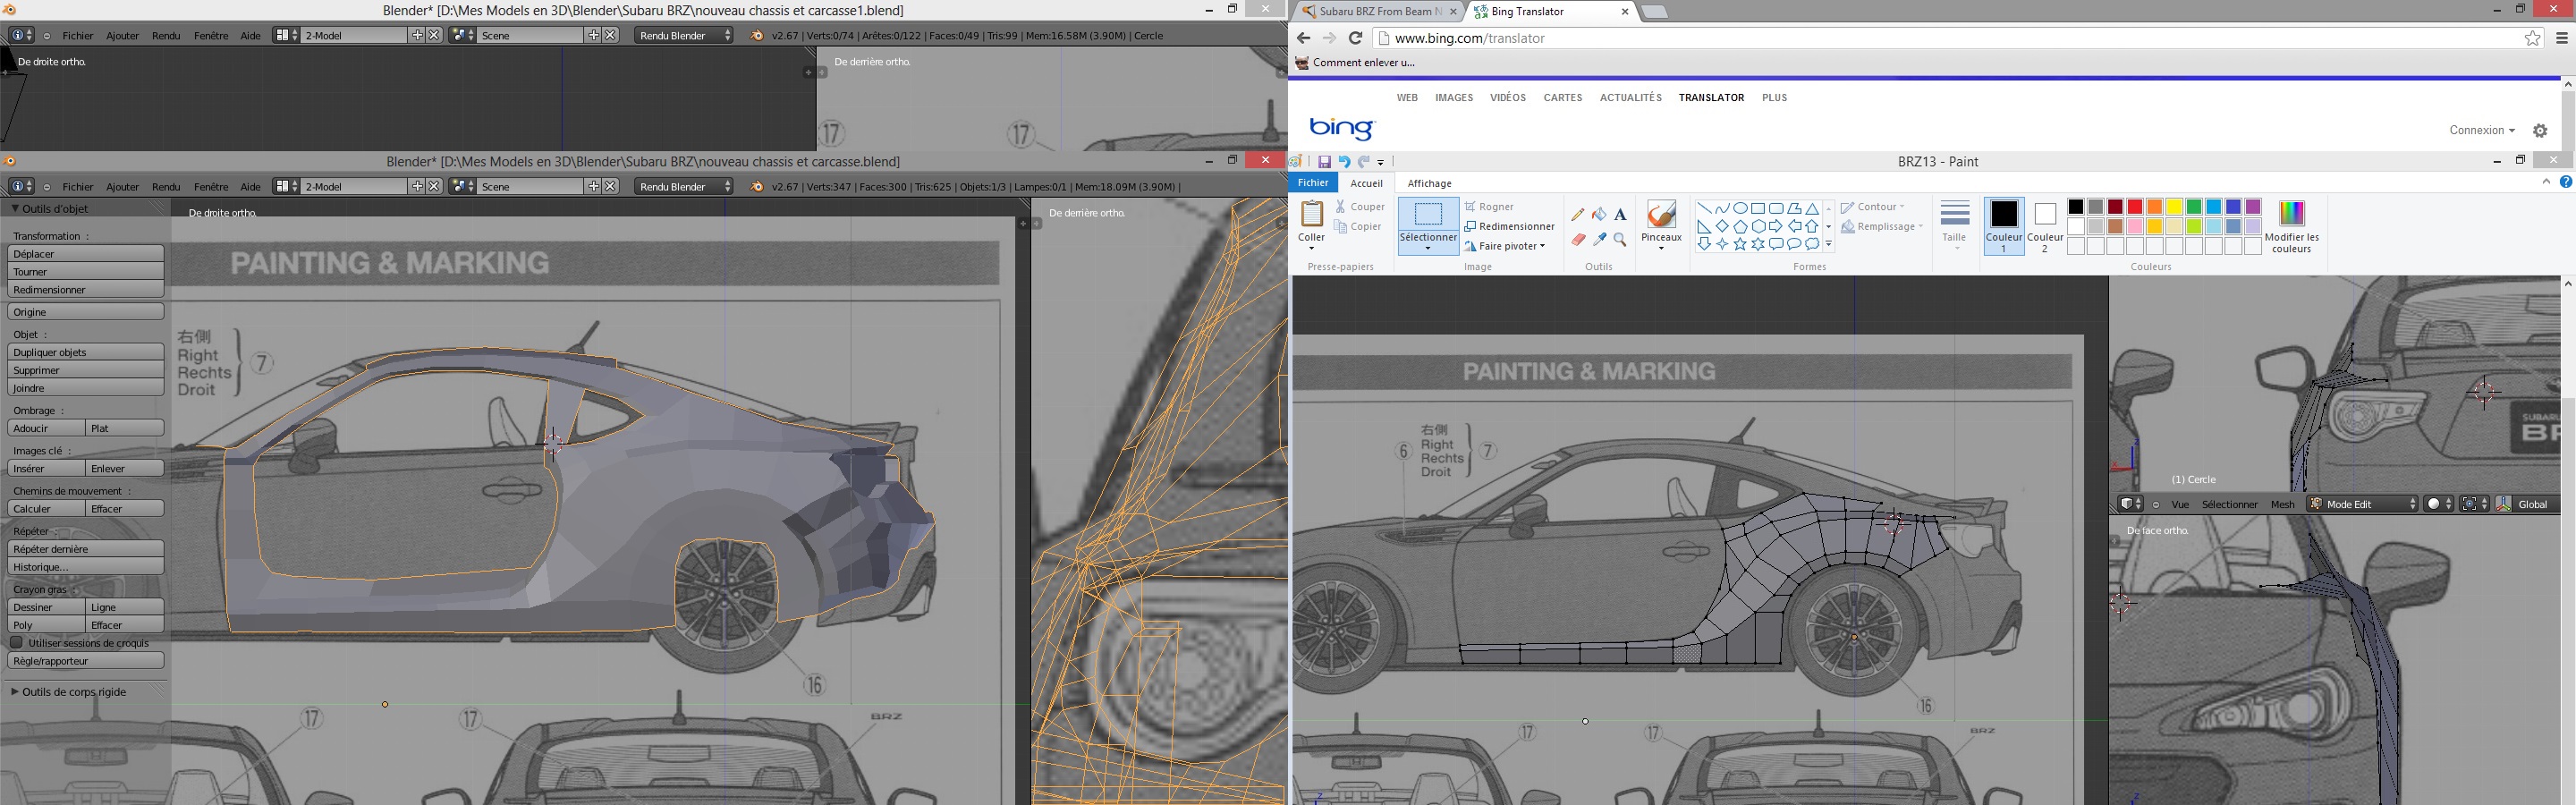Click the Redo arrow in Paint
Viewport: 2576px width, 805px height.
pos(1363,161)
